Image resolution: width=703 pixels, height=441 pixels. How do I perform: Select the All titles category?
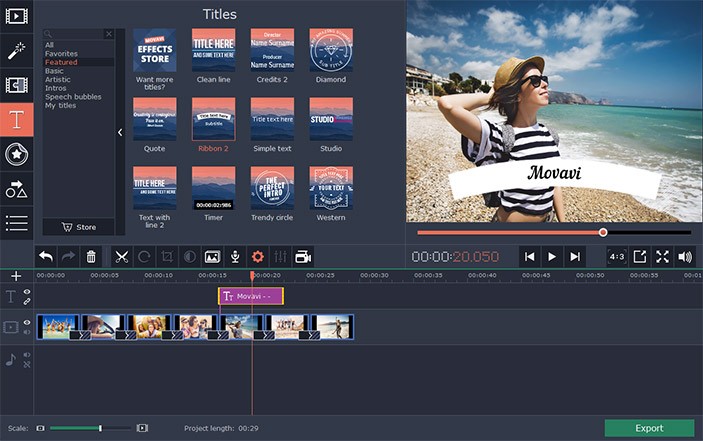click(x=49, y=45)
